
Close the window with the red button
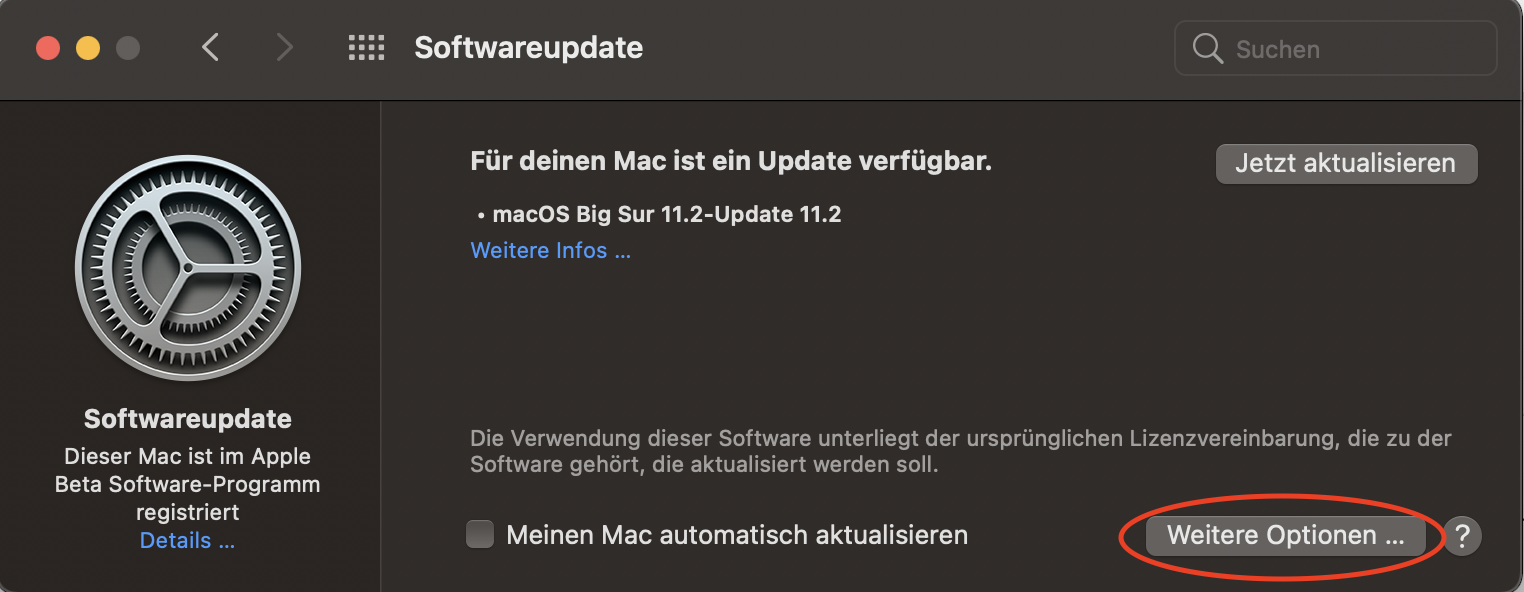point(48,48)
